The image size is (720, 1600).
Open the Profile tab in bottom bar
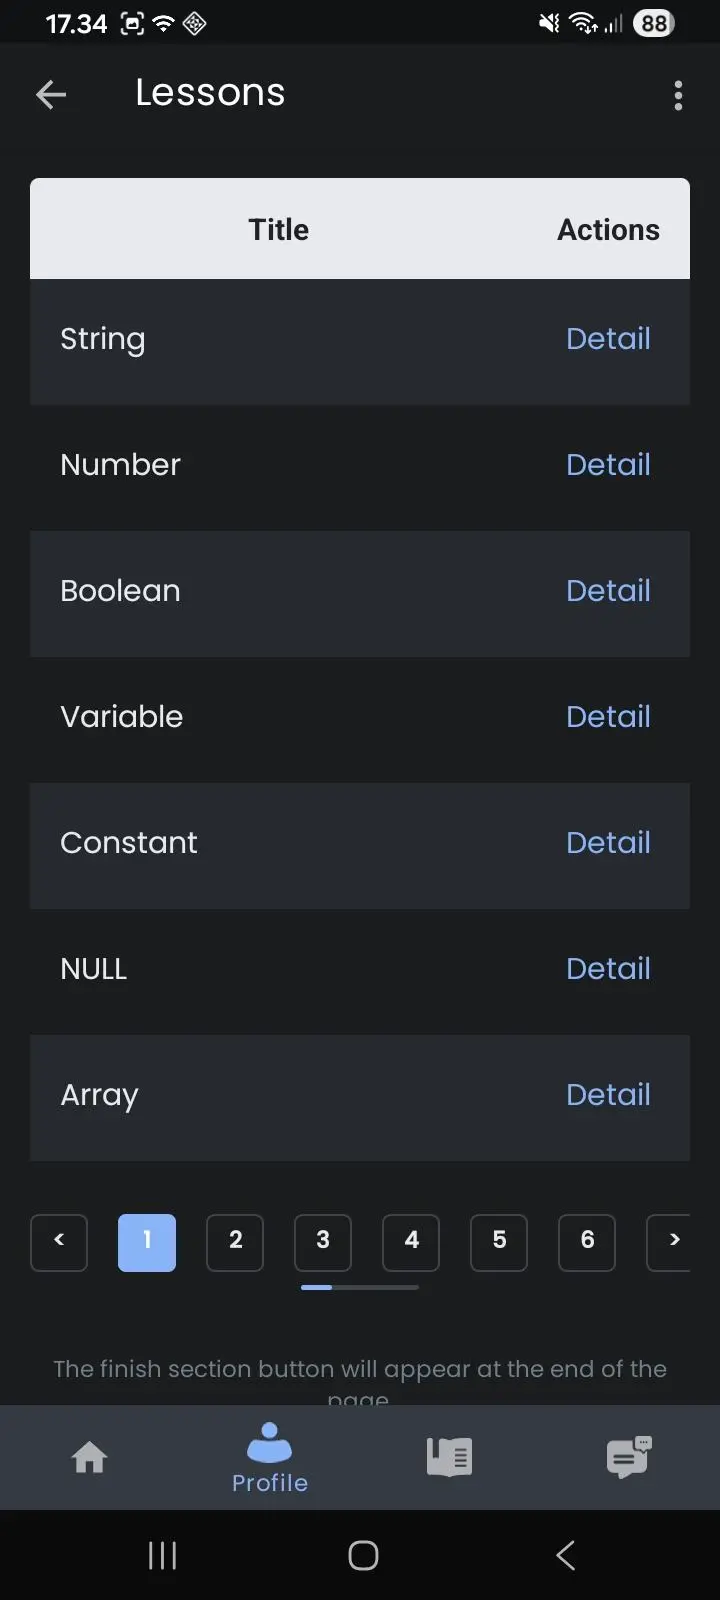pyautogui.click(x=270, y=1458)
